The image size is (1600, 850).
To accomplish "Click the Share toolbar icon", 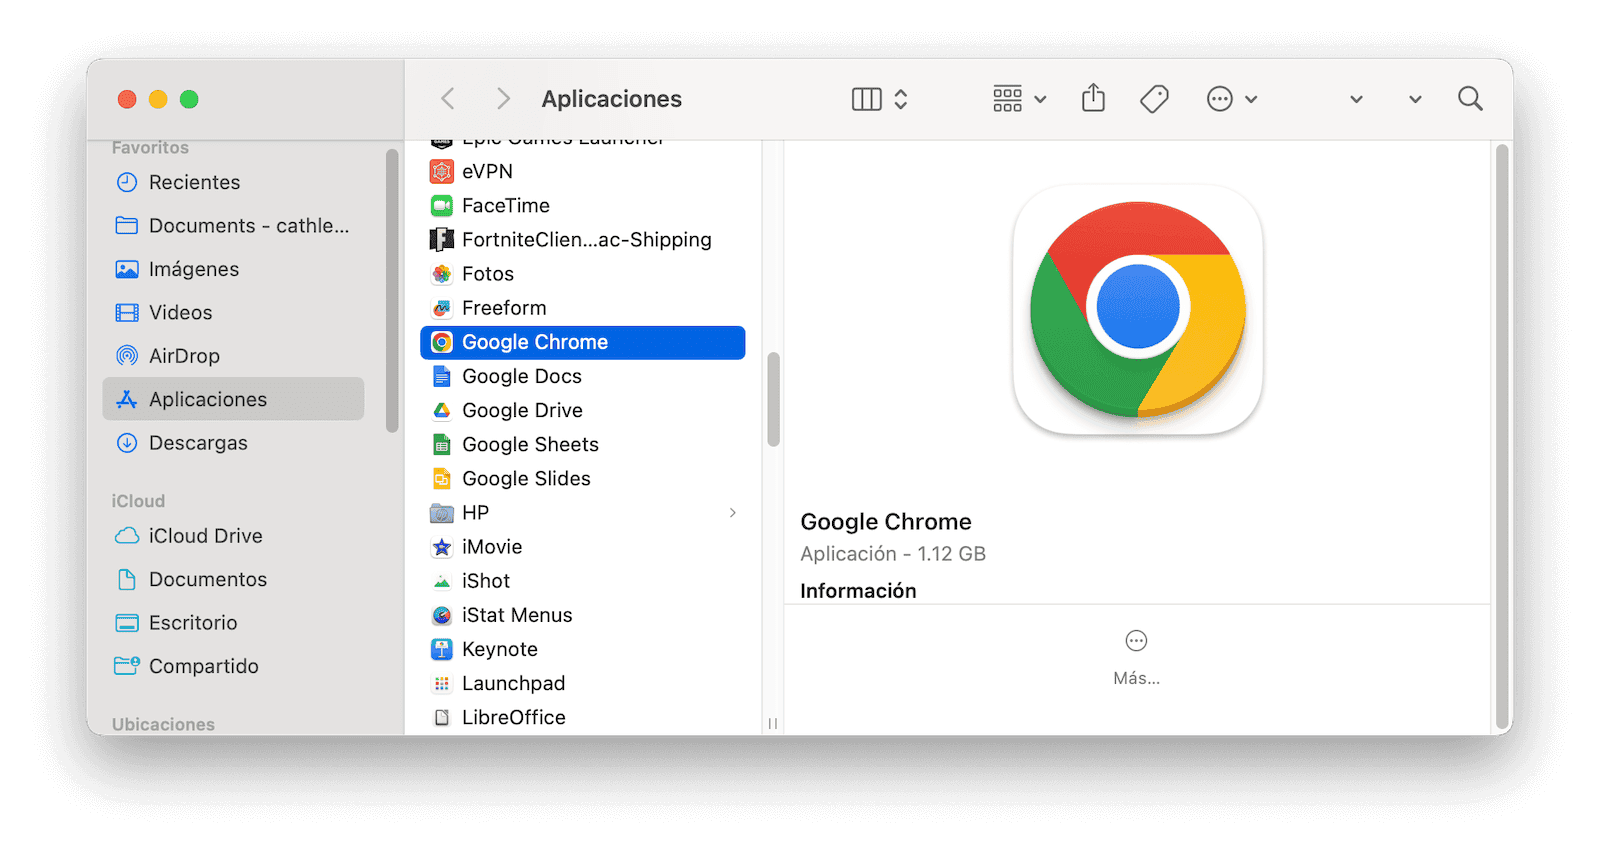I will [1093, 98].
